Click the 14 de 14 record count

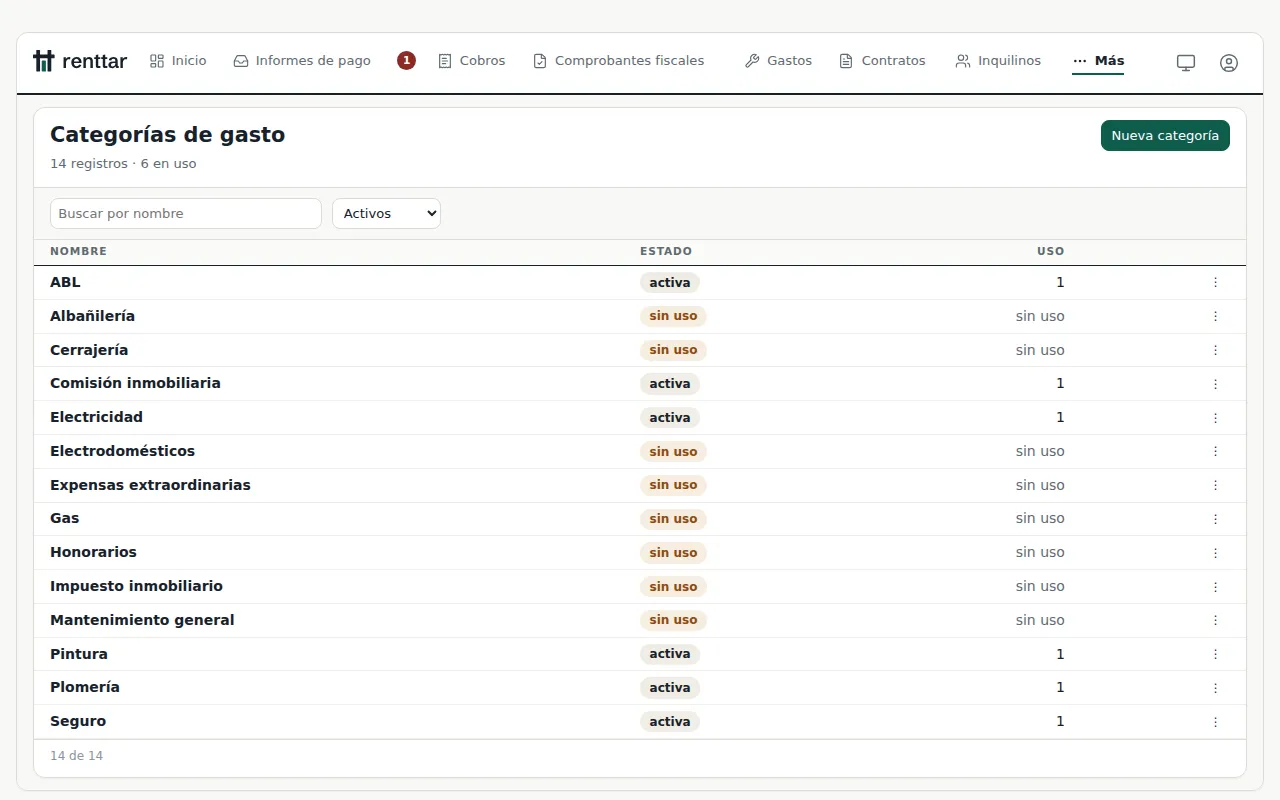click(76, 756)
